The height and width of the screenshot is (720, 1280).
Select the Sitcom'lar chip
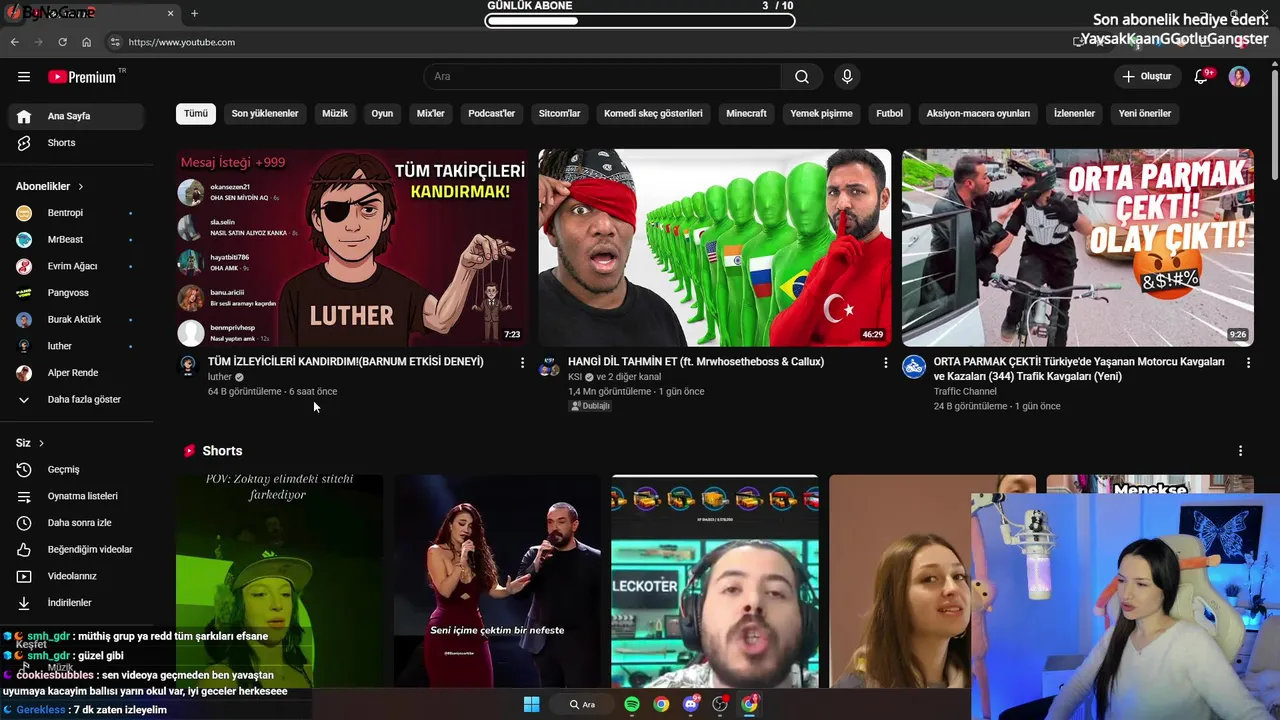(559, 113)
